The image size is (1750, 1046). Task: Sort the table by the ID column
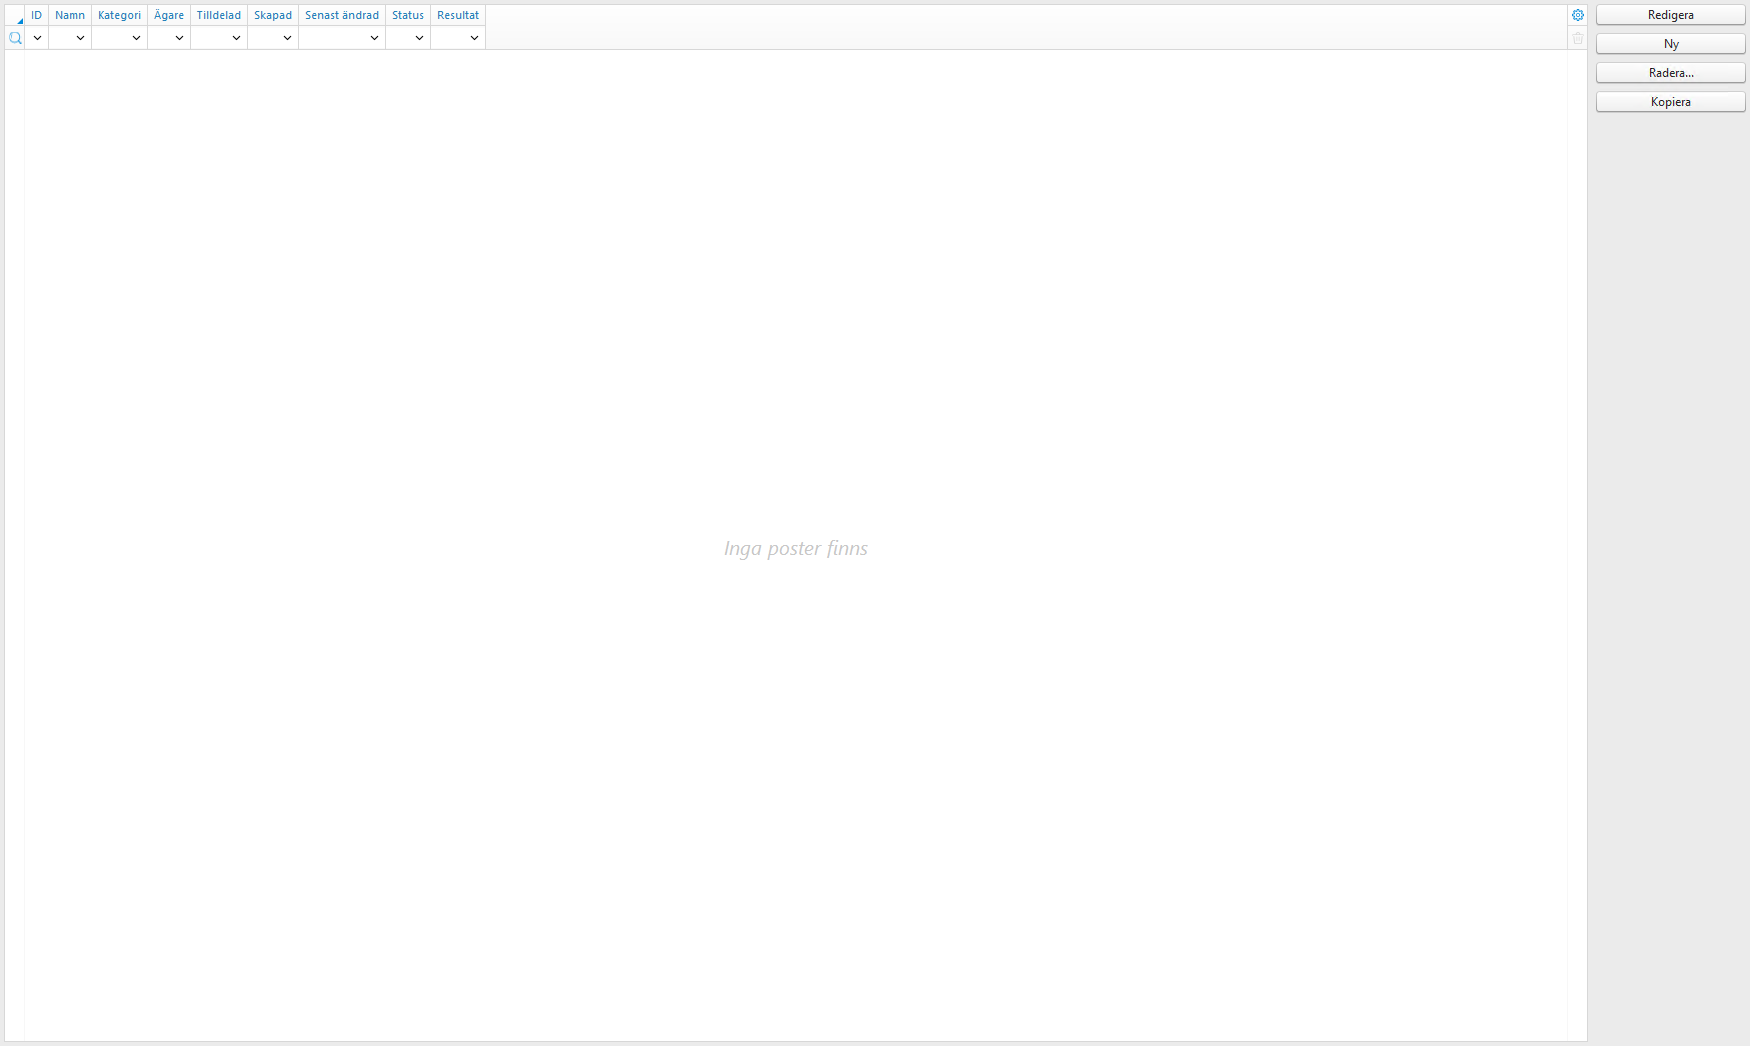(37, 15)
